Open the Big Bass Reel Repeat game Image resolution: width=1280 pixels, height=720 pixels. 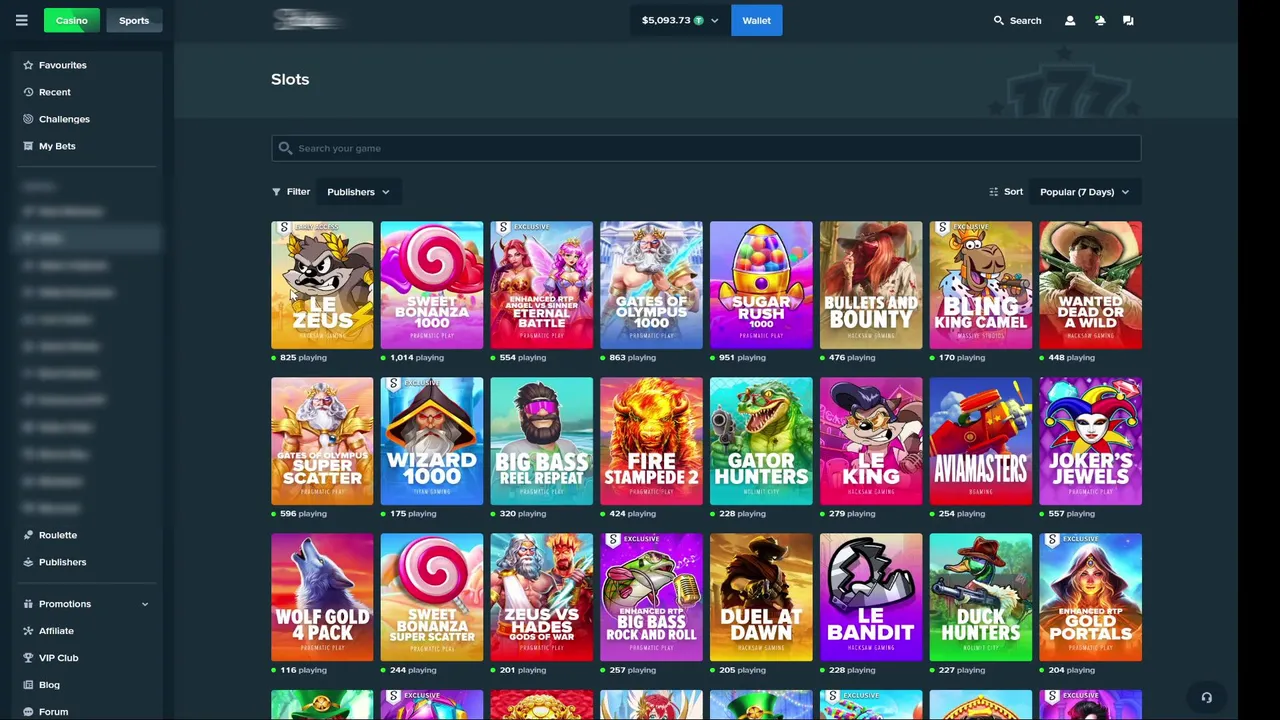click(x=542, y=441)
